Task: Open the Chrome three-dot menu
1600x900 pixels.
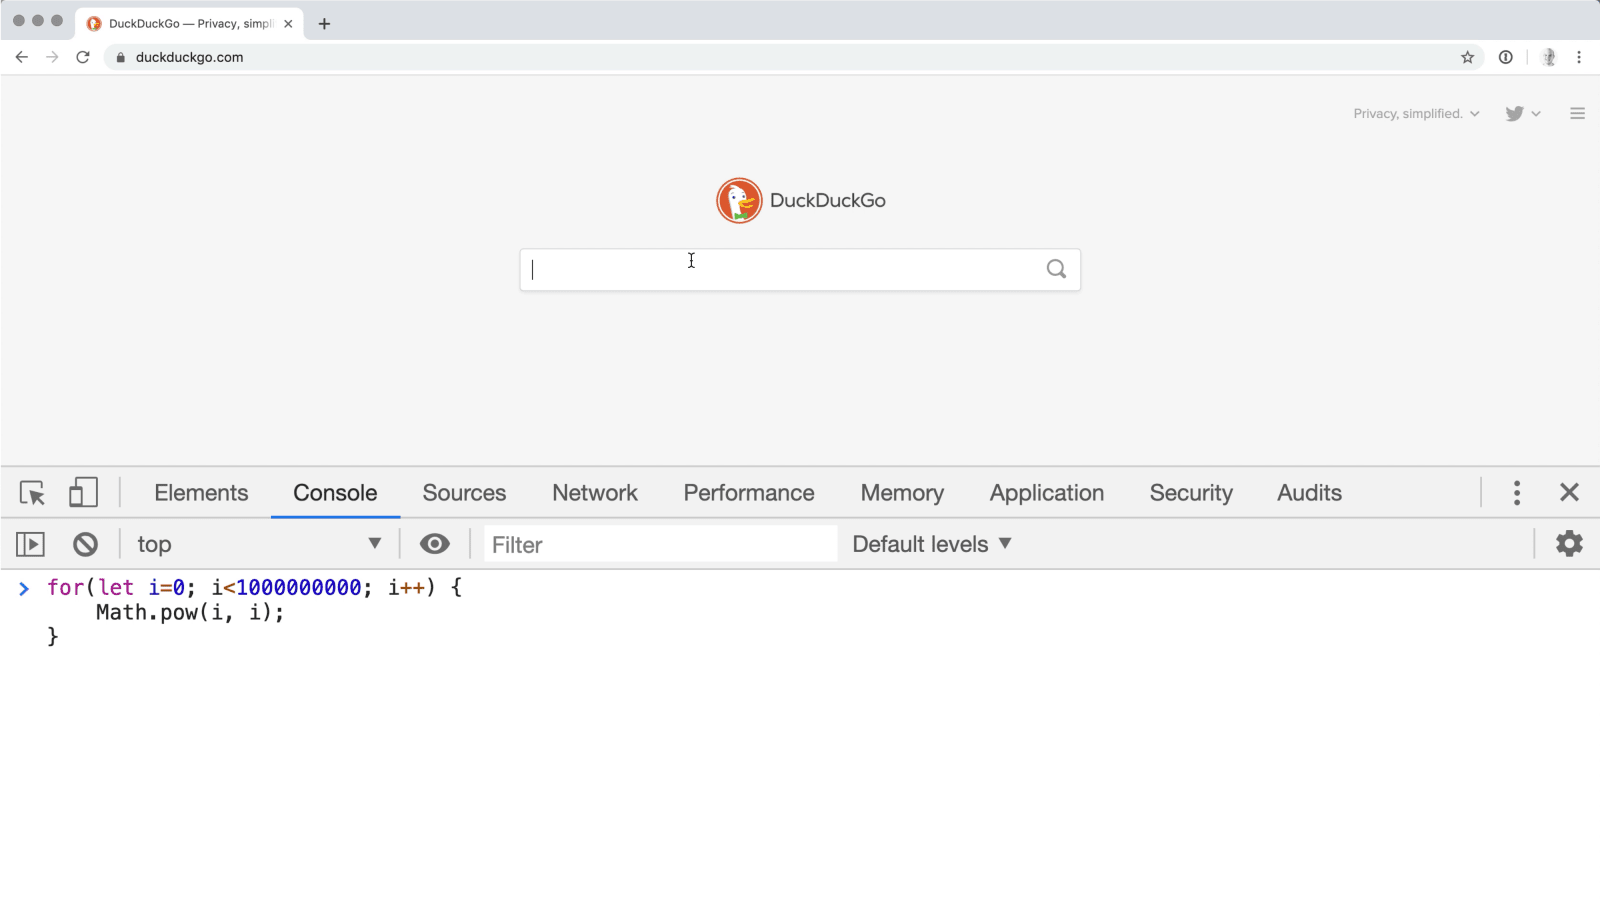Action: click(x=1579, y=57)
